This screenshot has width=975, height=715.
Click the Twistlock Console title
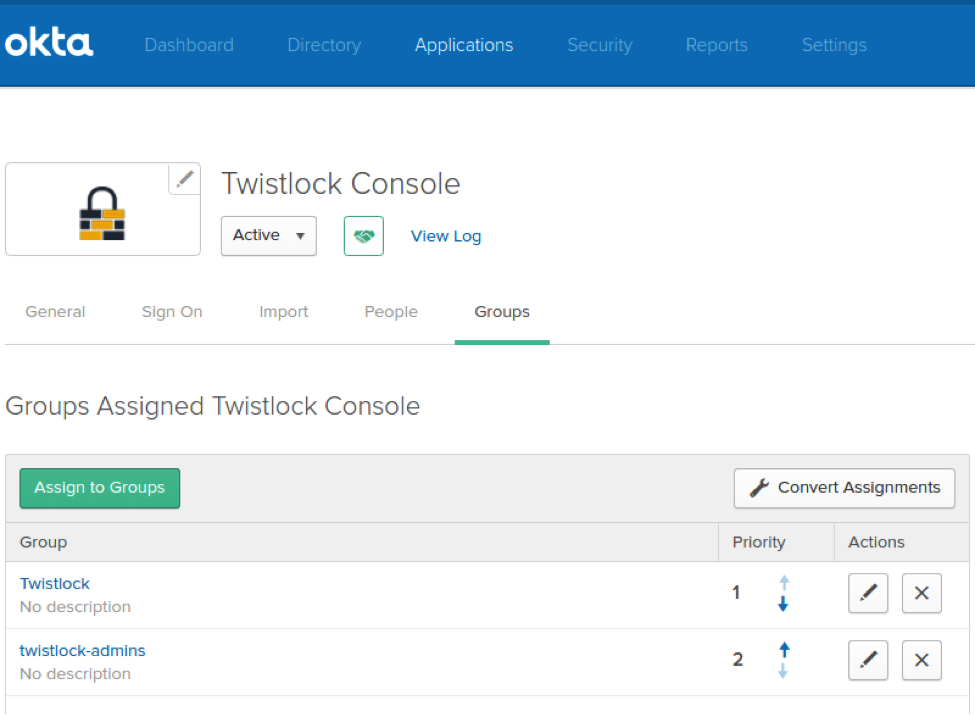(341, 184)
